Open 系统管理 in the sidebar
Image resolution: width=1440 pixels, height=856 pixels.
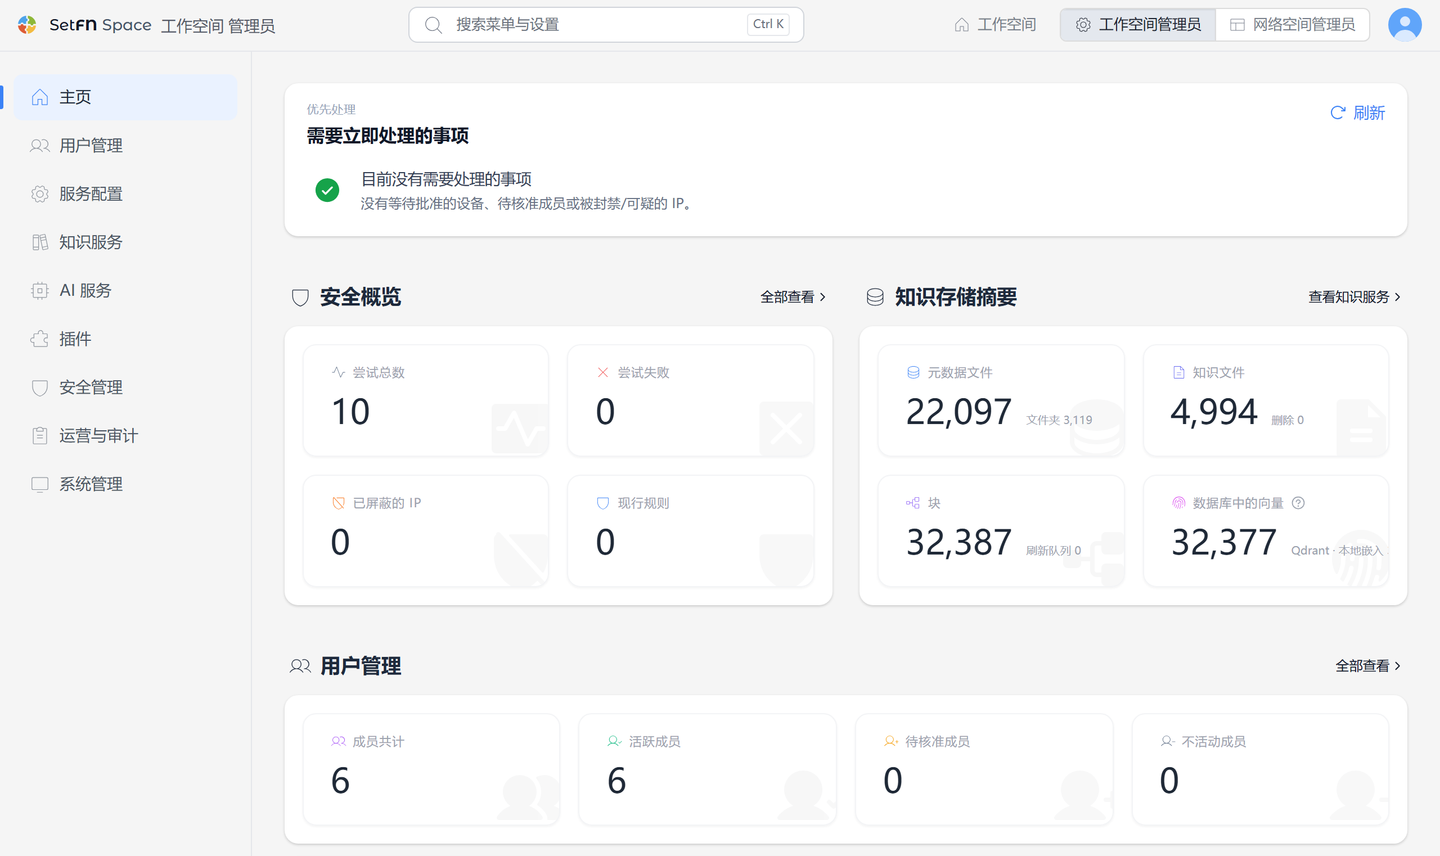click(x=125, y=484)
